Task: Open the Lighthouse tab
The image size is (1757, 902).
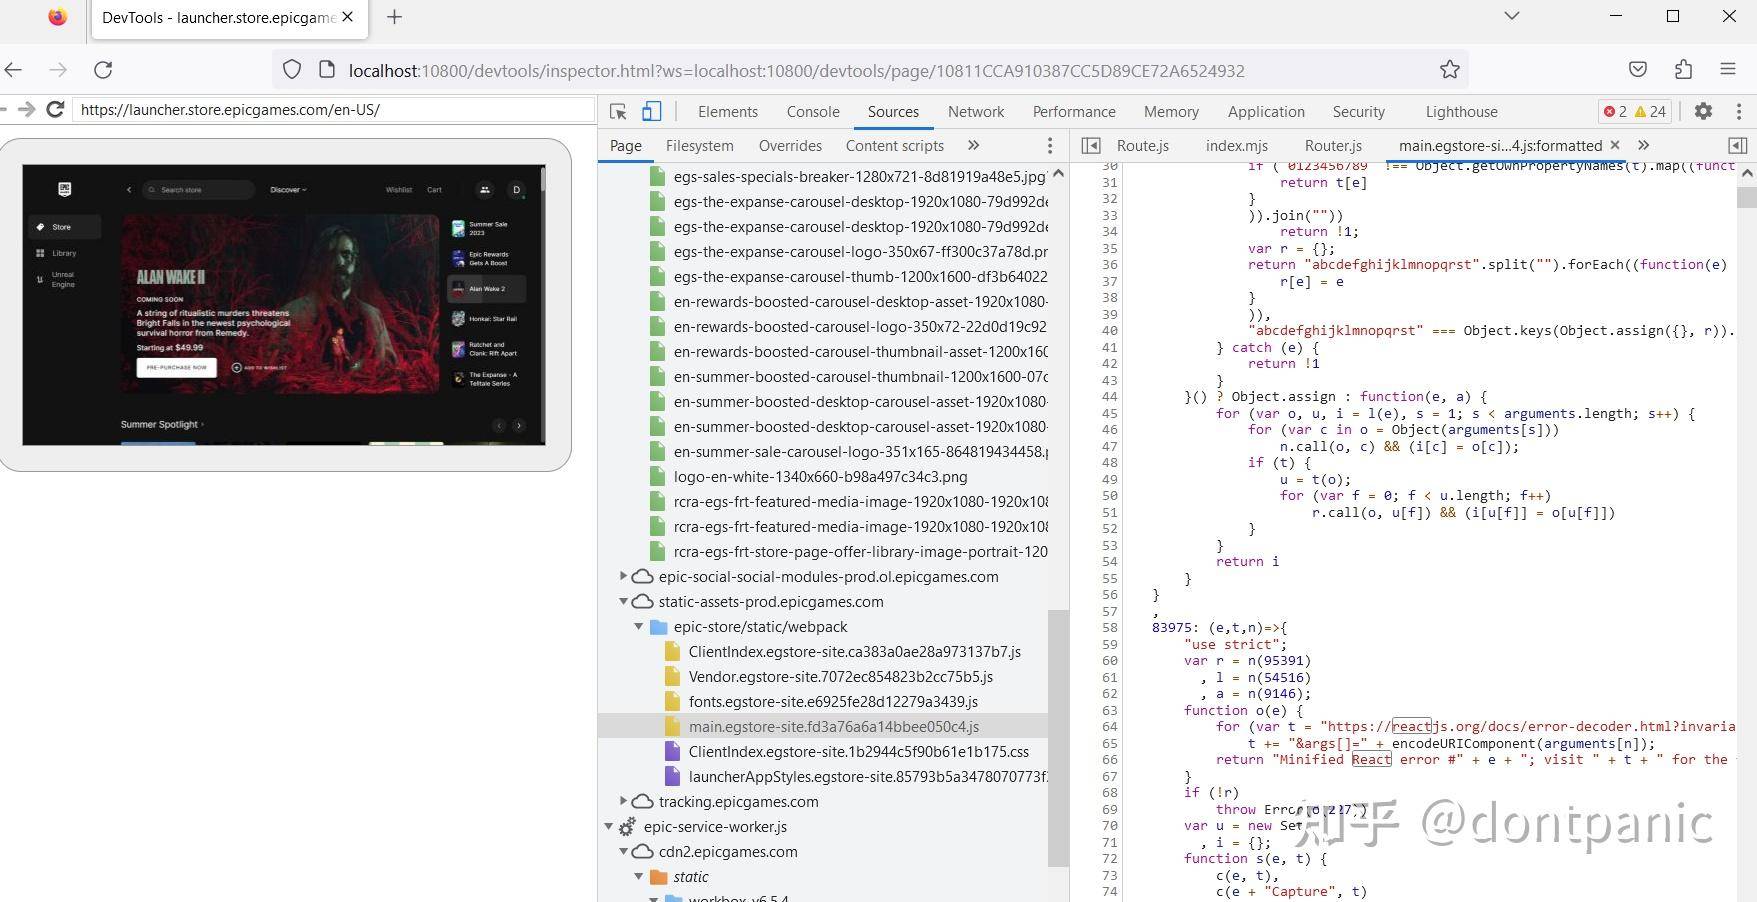Action: click(1461, 111)
